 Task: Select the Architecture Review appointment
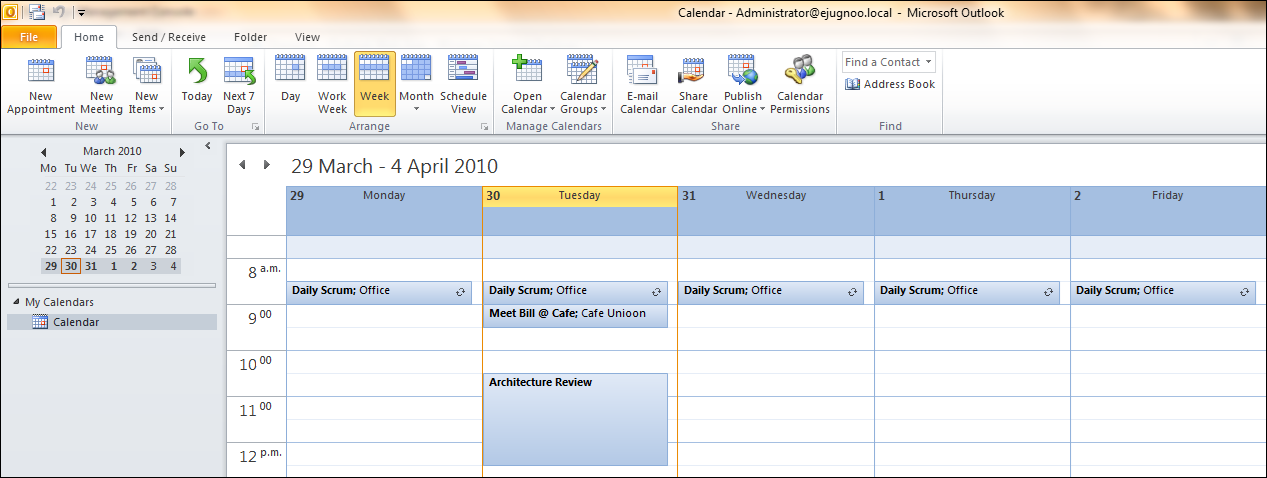pyautogui.click(x=575, y=419)
